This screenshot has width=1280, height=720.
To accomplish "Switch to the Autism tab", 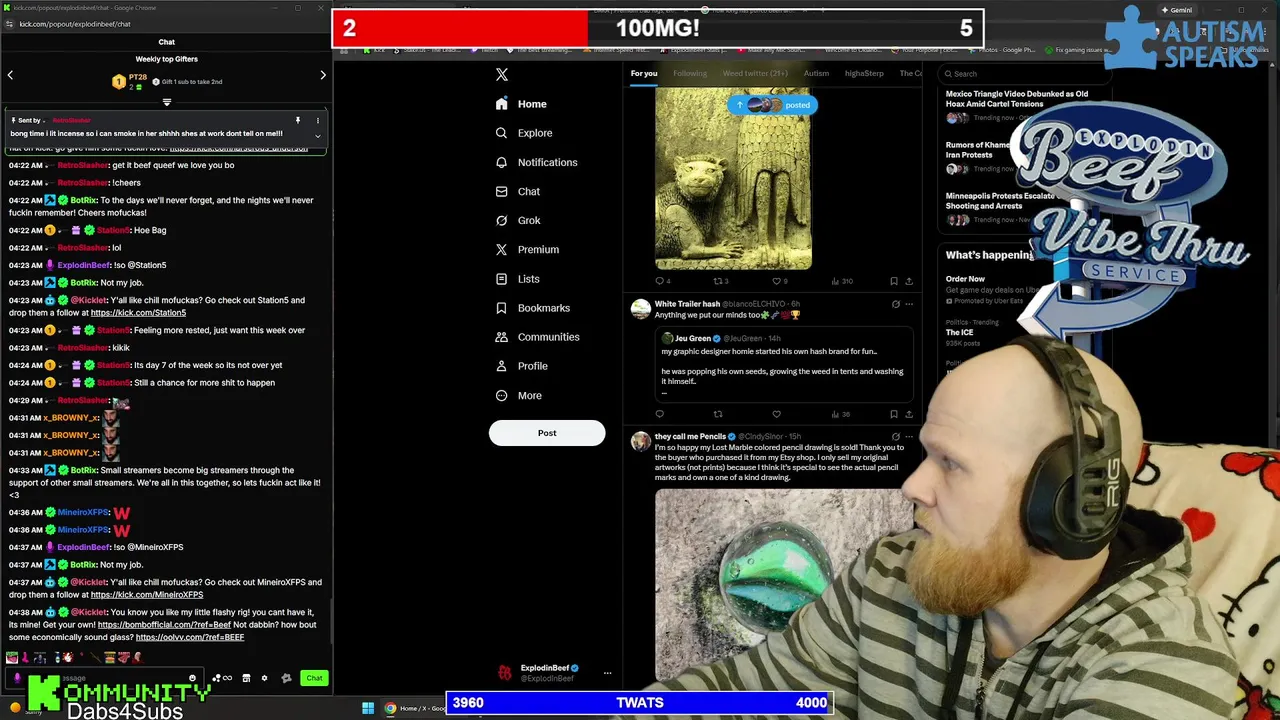I will click(817, 73).
